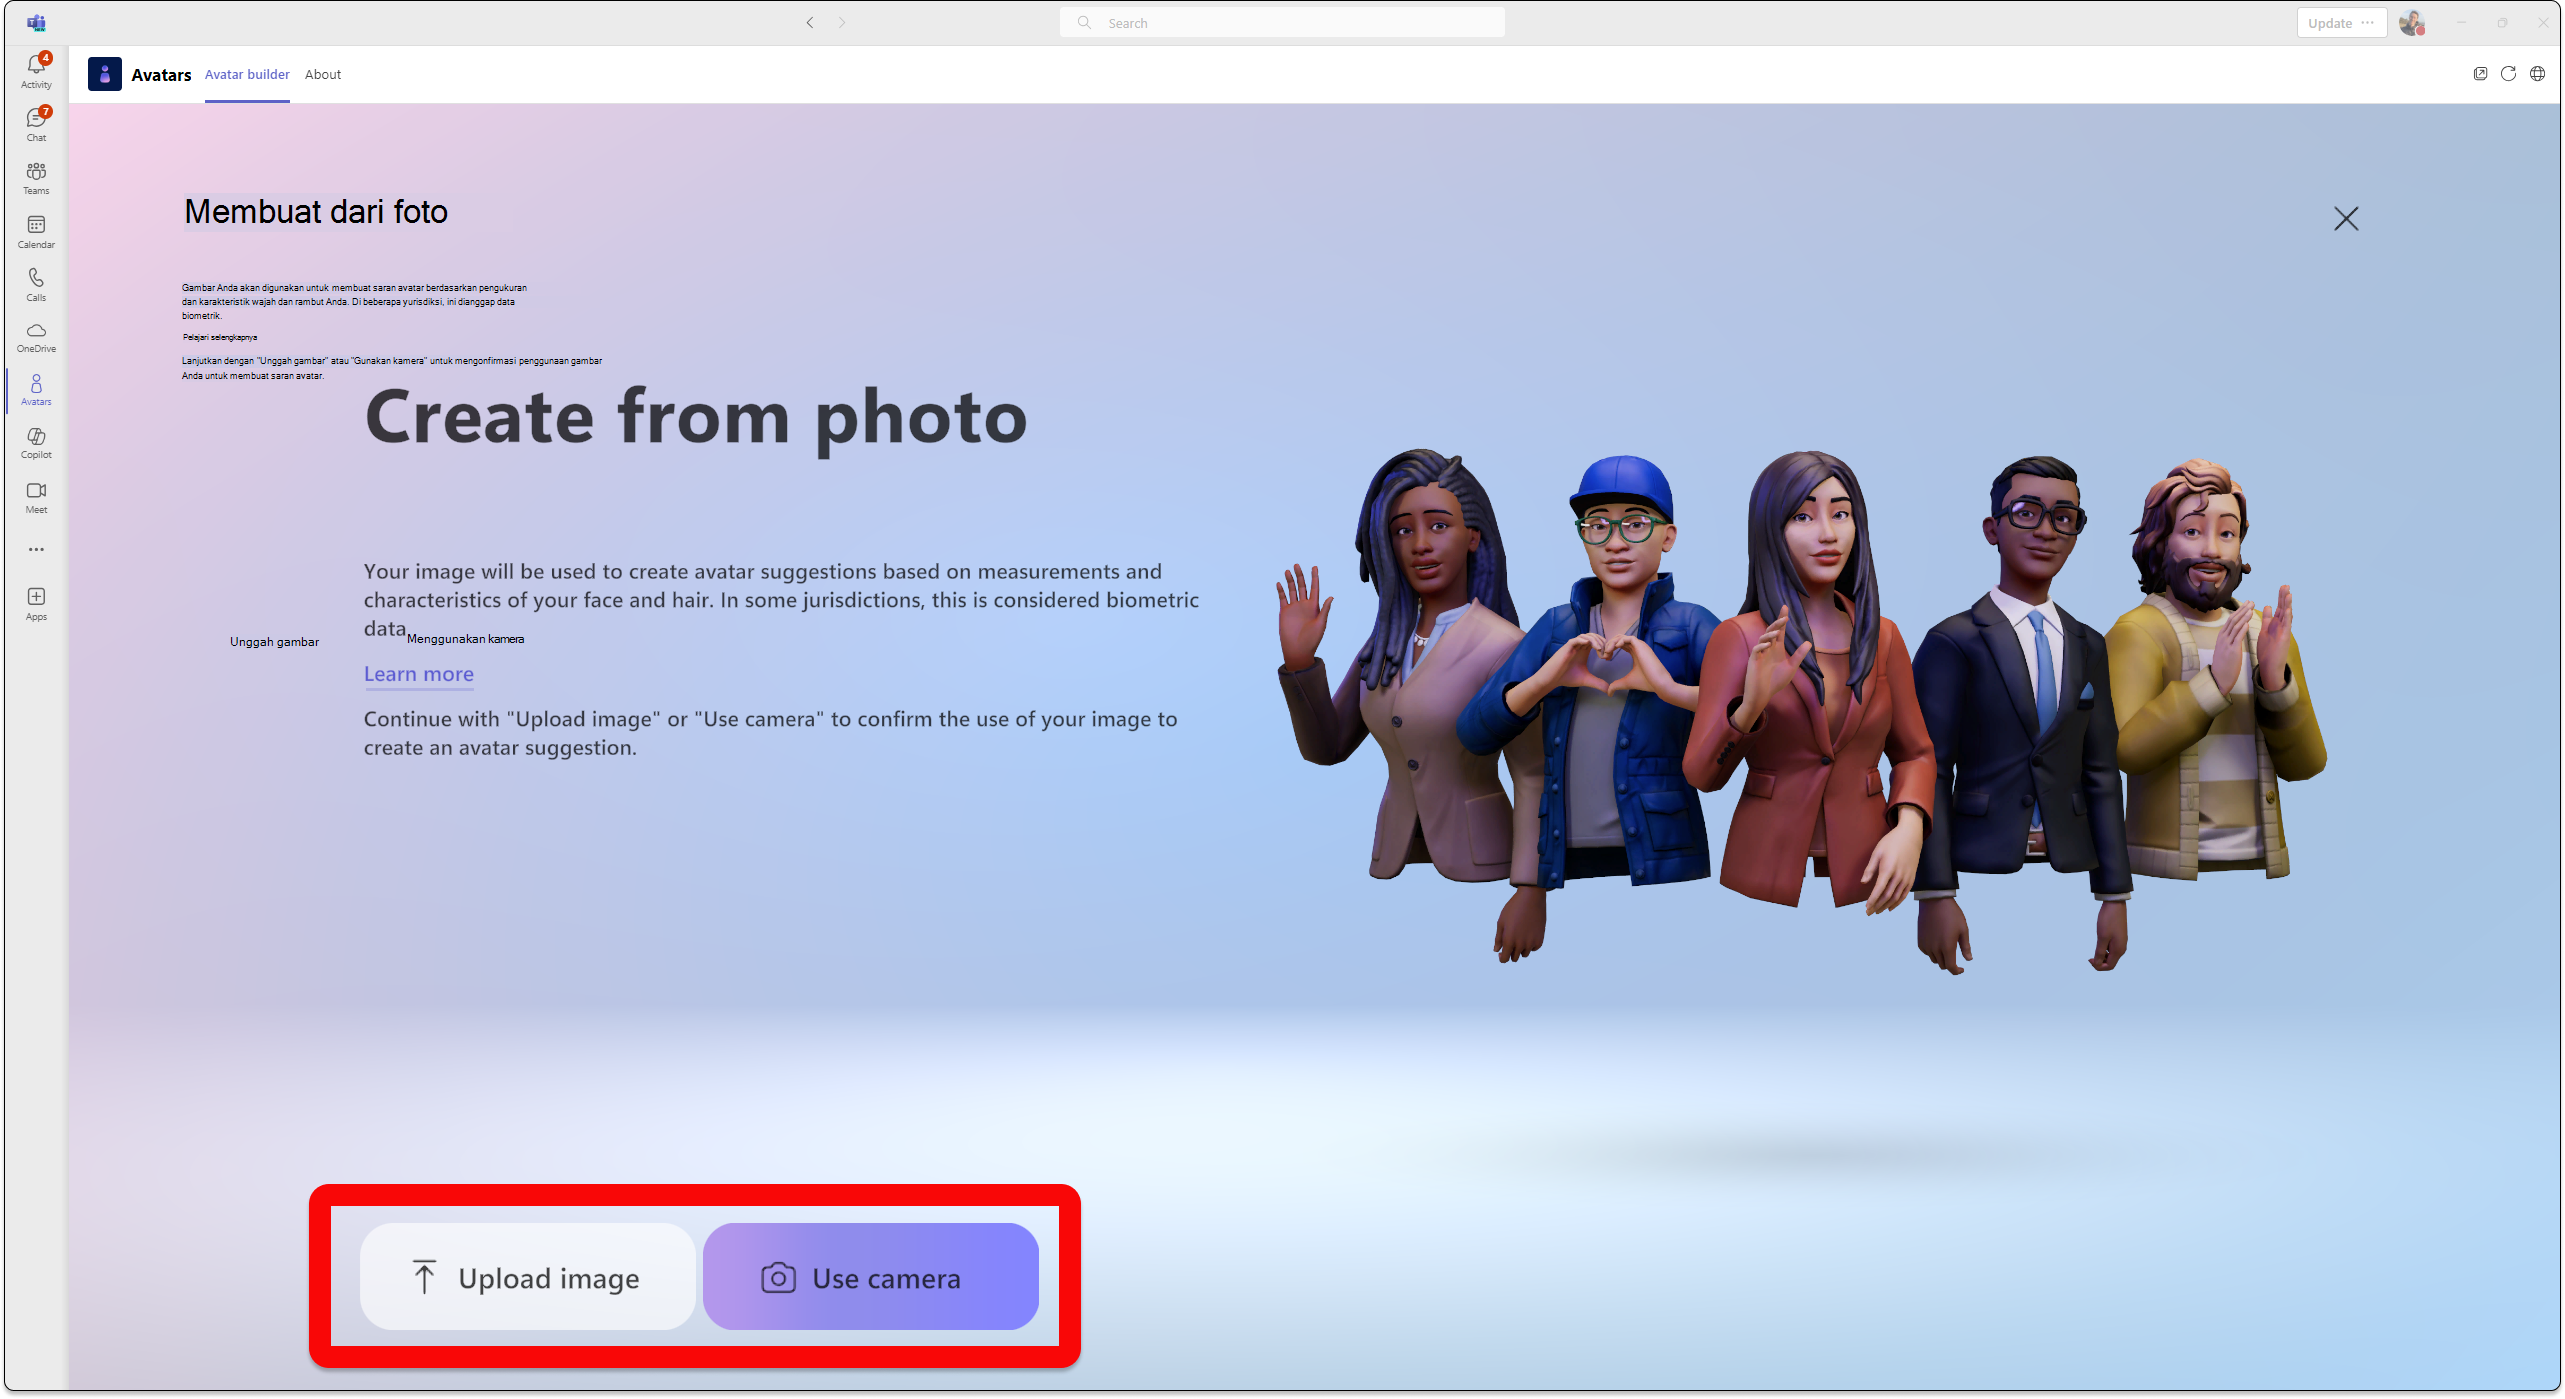
Task: Close the Create from photo dialog
Action: click(x=2346, y=219)
